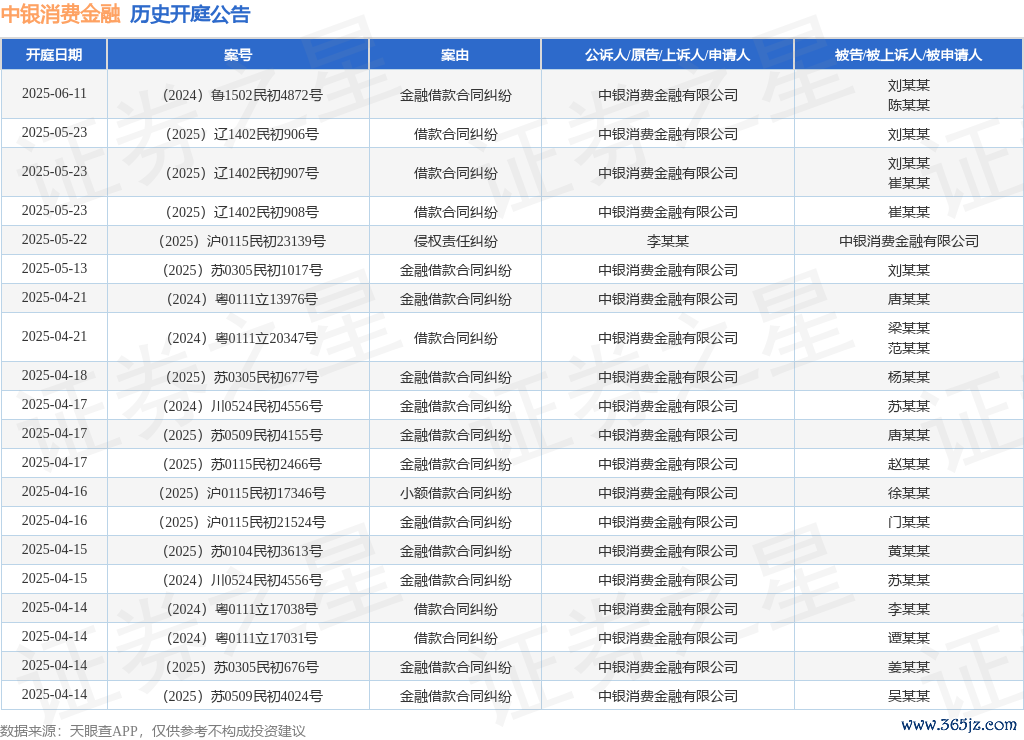The image size is (1024, 740).
Task: Select the 开庭日期 column header
Action: (54, 55)
